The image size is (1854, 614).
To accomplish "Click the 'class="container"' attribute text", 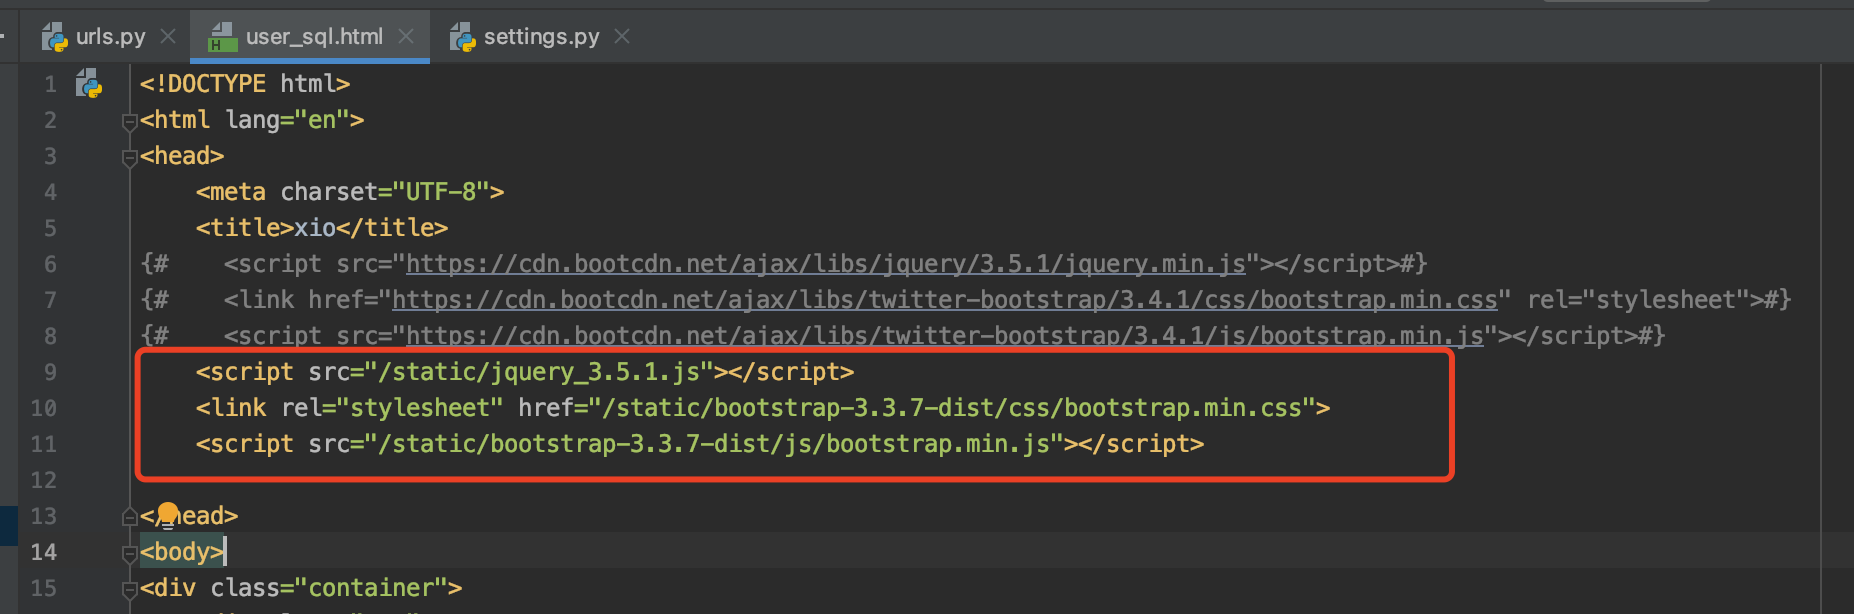I will pyautogui.click(x=329, y=588).
